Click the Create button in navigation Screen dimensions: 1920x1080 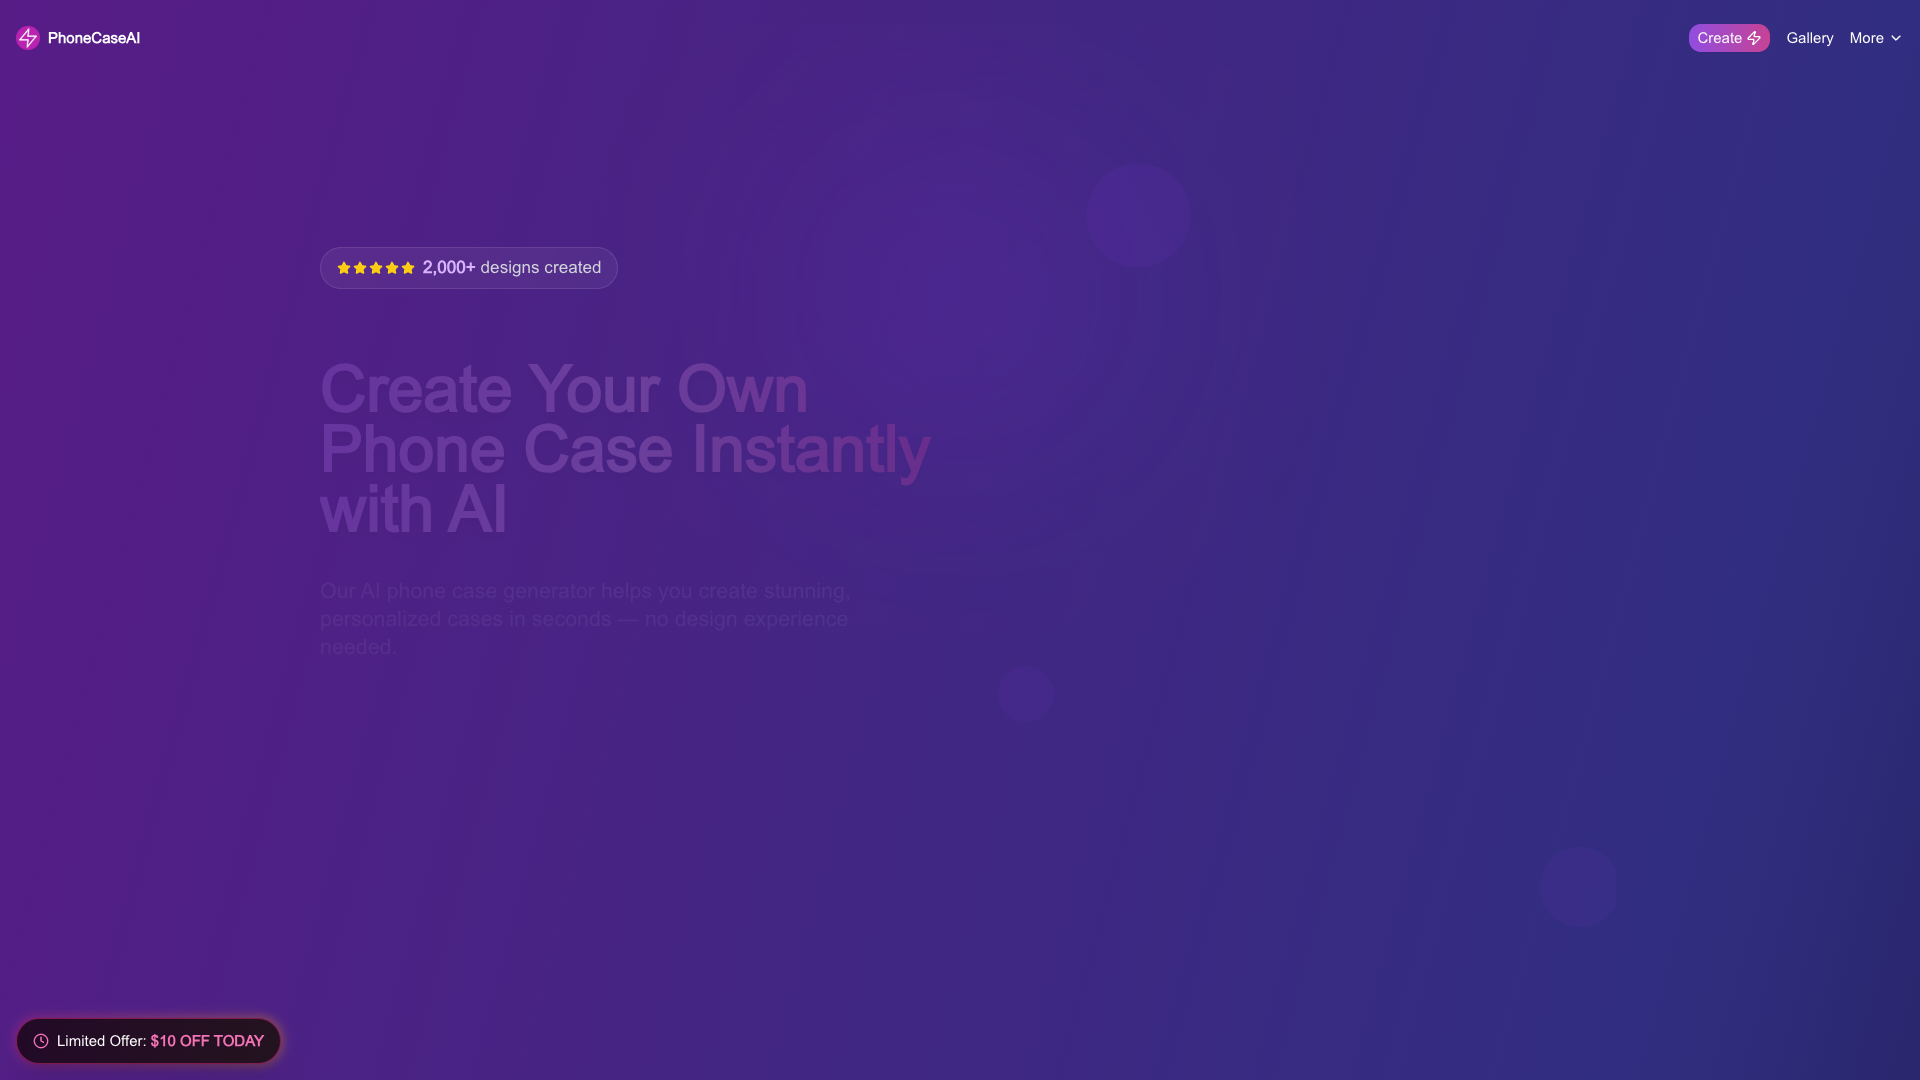point(1729,38)
